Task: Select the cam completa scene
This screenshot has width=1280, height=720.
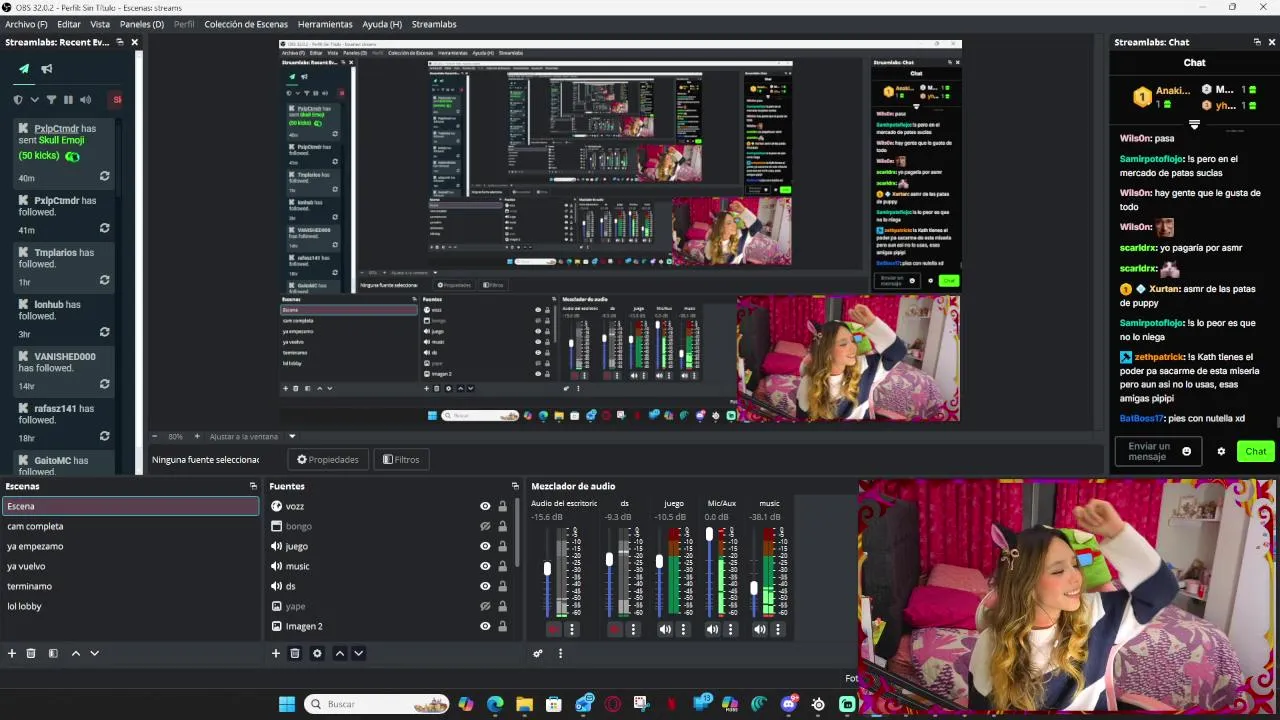Action: 130,526
